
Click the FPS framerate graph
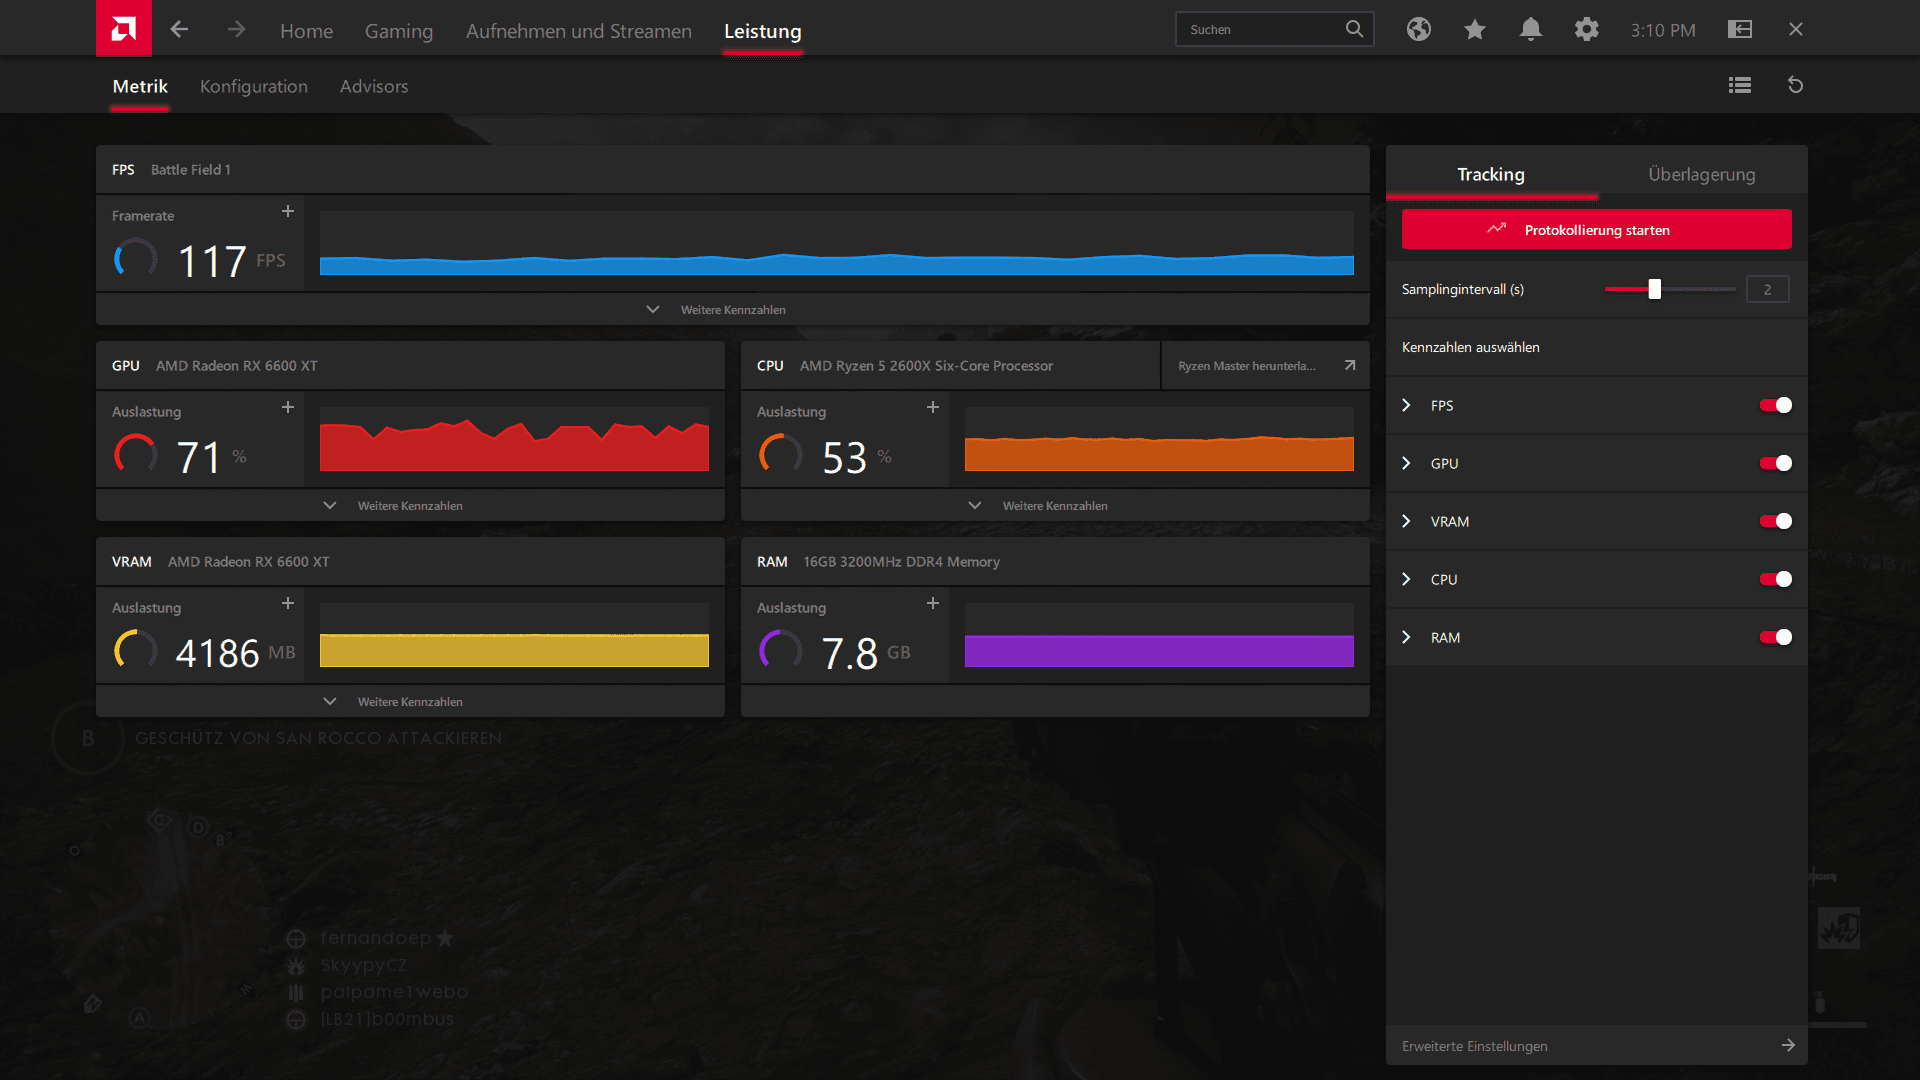(836, 243)
